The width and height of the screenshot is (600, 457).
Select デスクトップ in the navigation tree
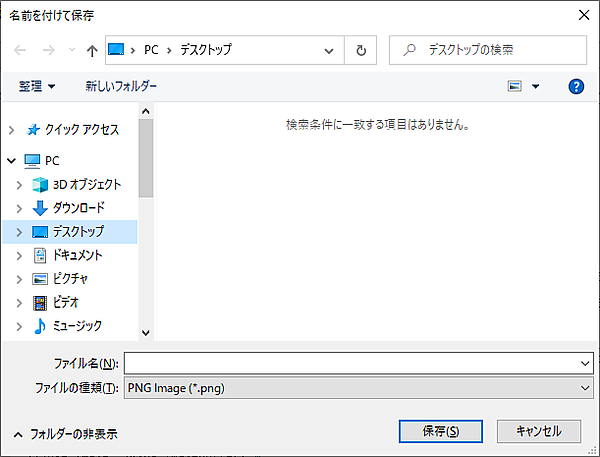(x=78, y=232)
